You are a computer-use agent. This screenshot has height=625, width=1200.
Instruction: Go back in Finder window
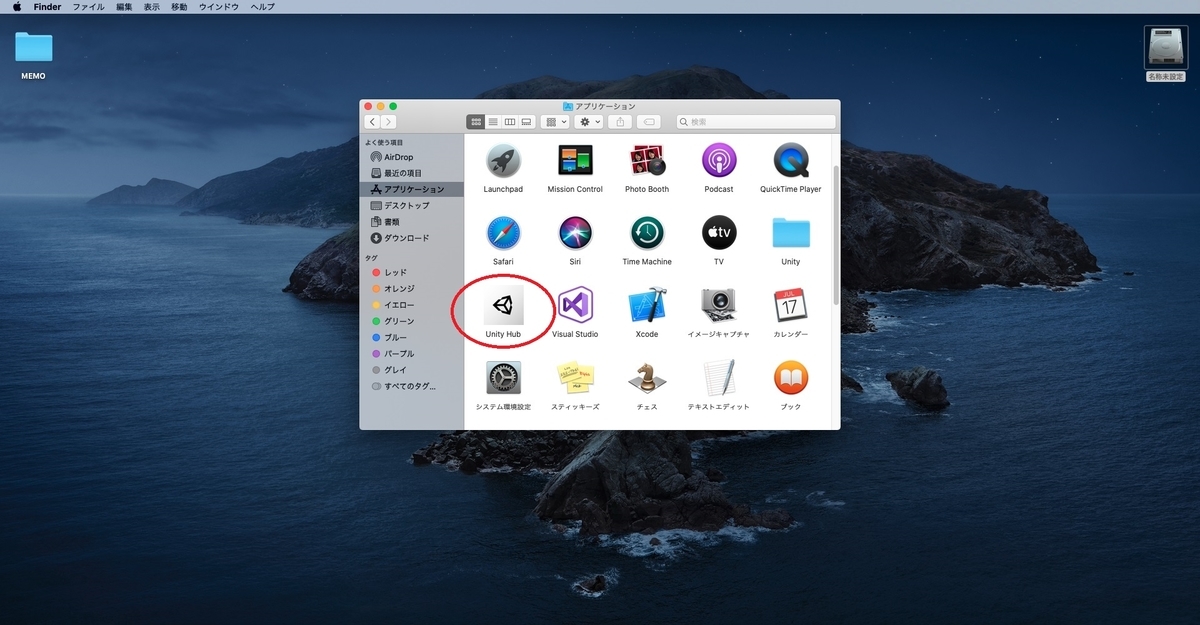coord(372,122)
